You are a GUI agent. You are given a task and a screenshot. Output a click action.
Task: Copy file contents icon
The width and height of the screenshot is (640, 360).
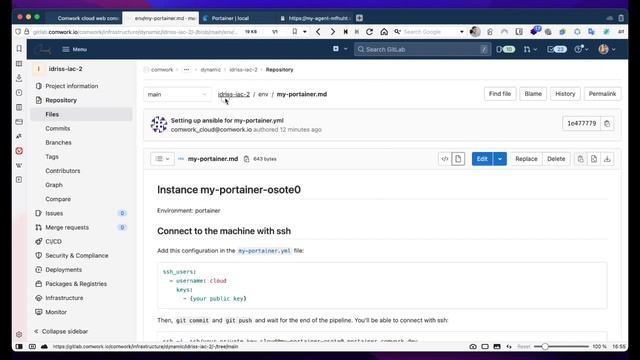(x=580, y=159)
